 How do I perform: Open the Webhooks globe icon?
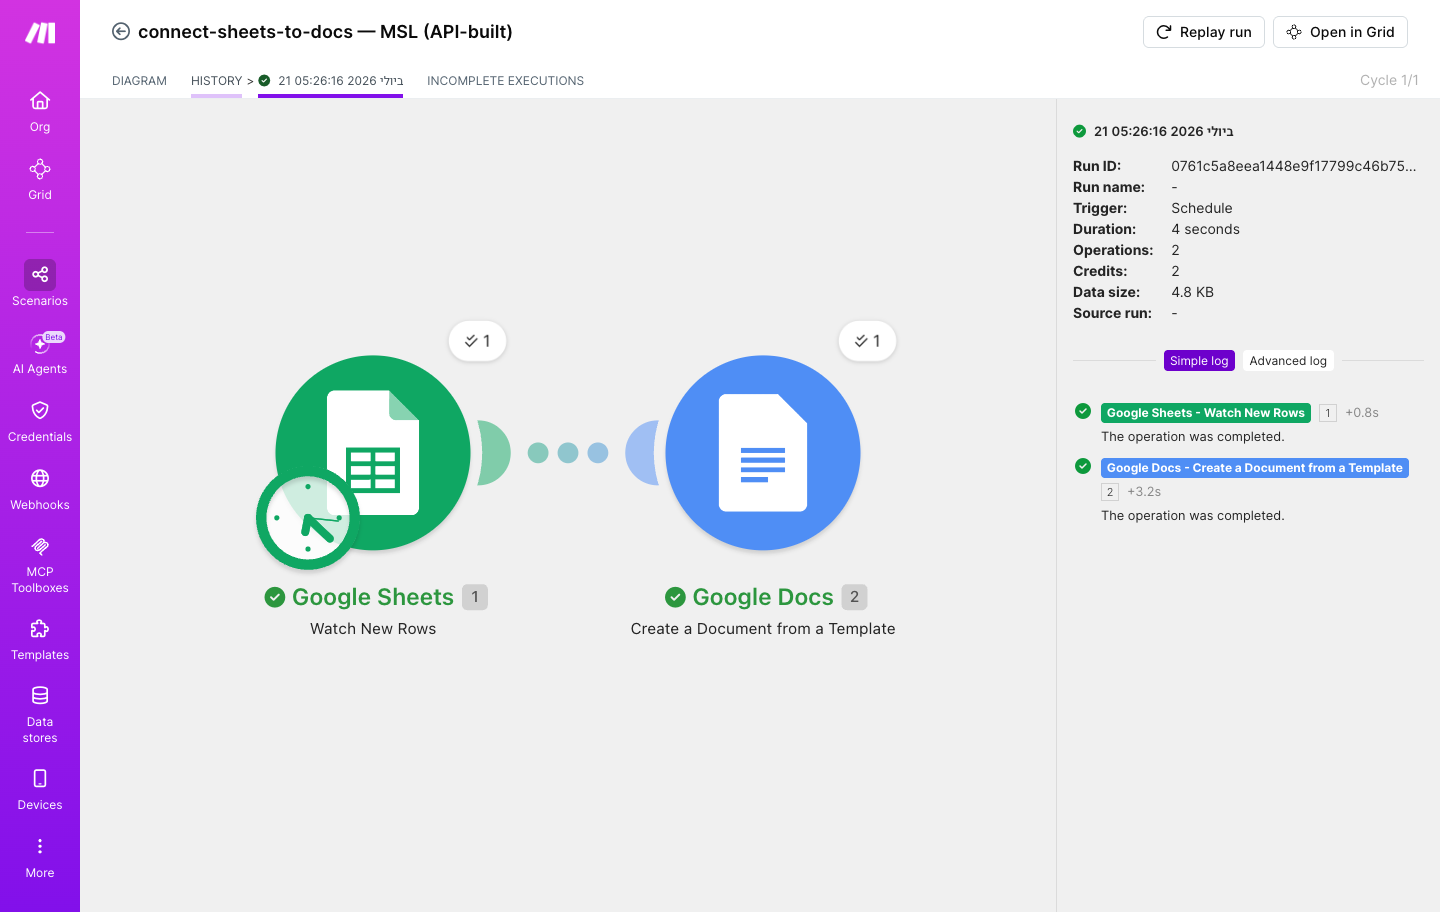40,478
